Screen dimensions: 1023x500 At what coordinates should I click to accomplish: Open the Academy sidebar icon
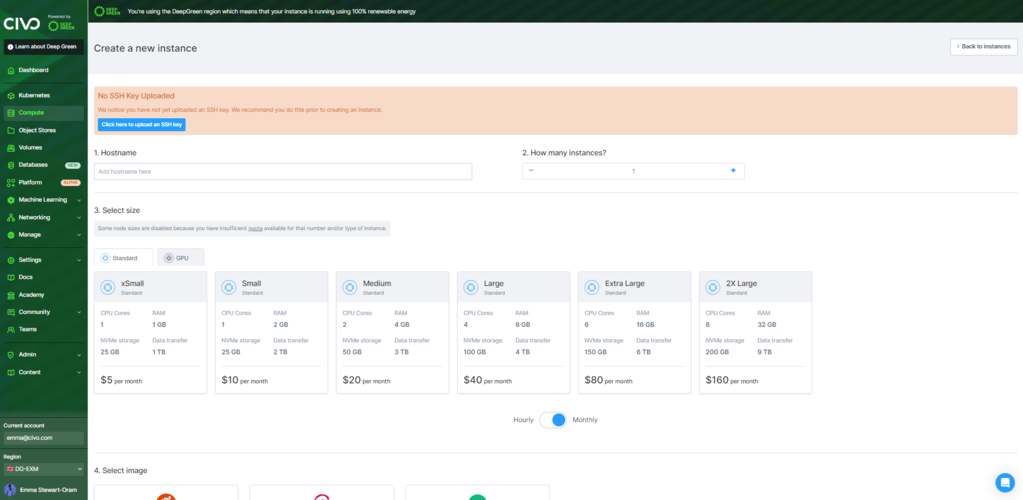click(11, 294)
